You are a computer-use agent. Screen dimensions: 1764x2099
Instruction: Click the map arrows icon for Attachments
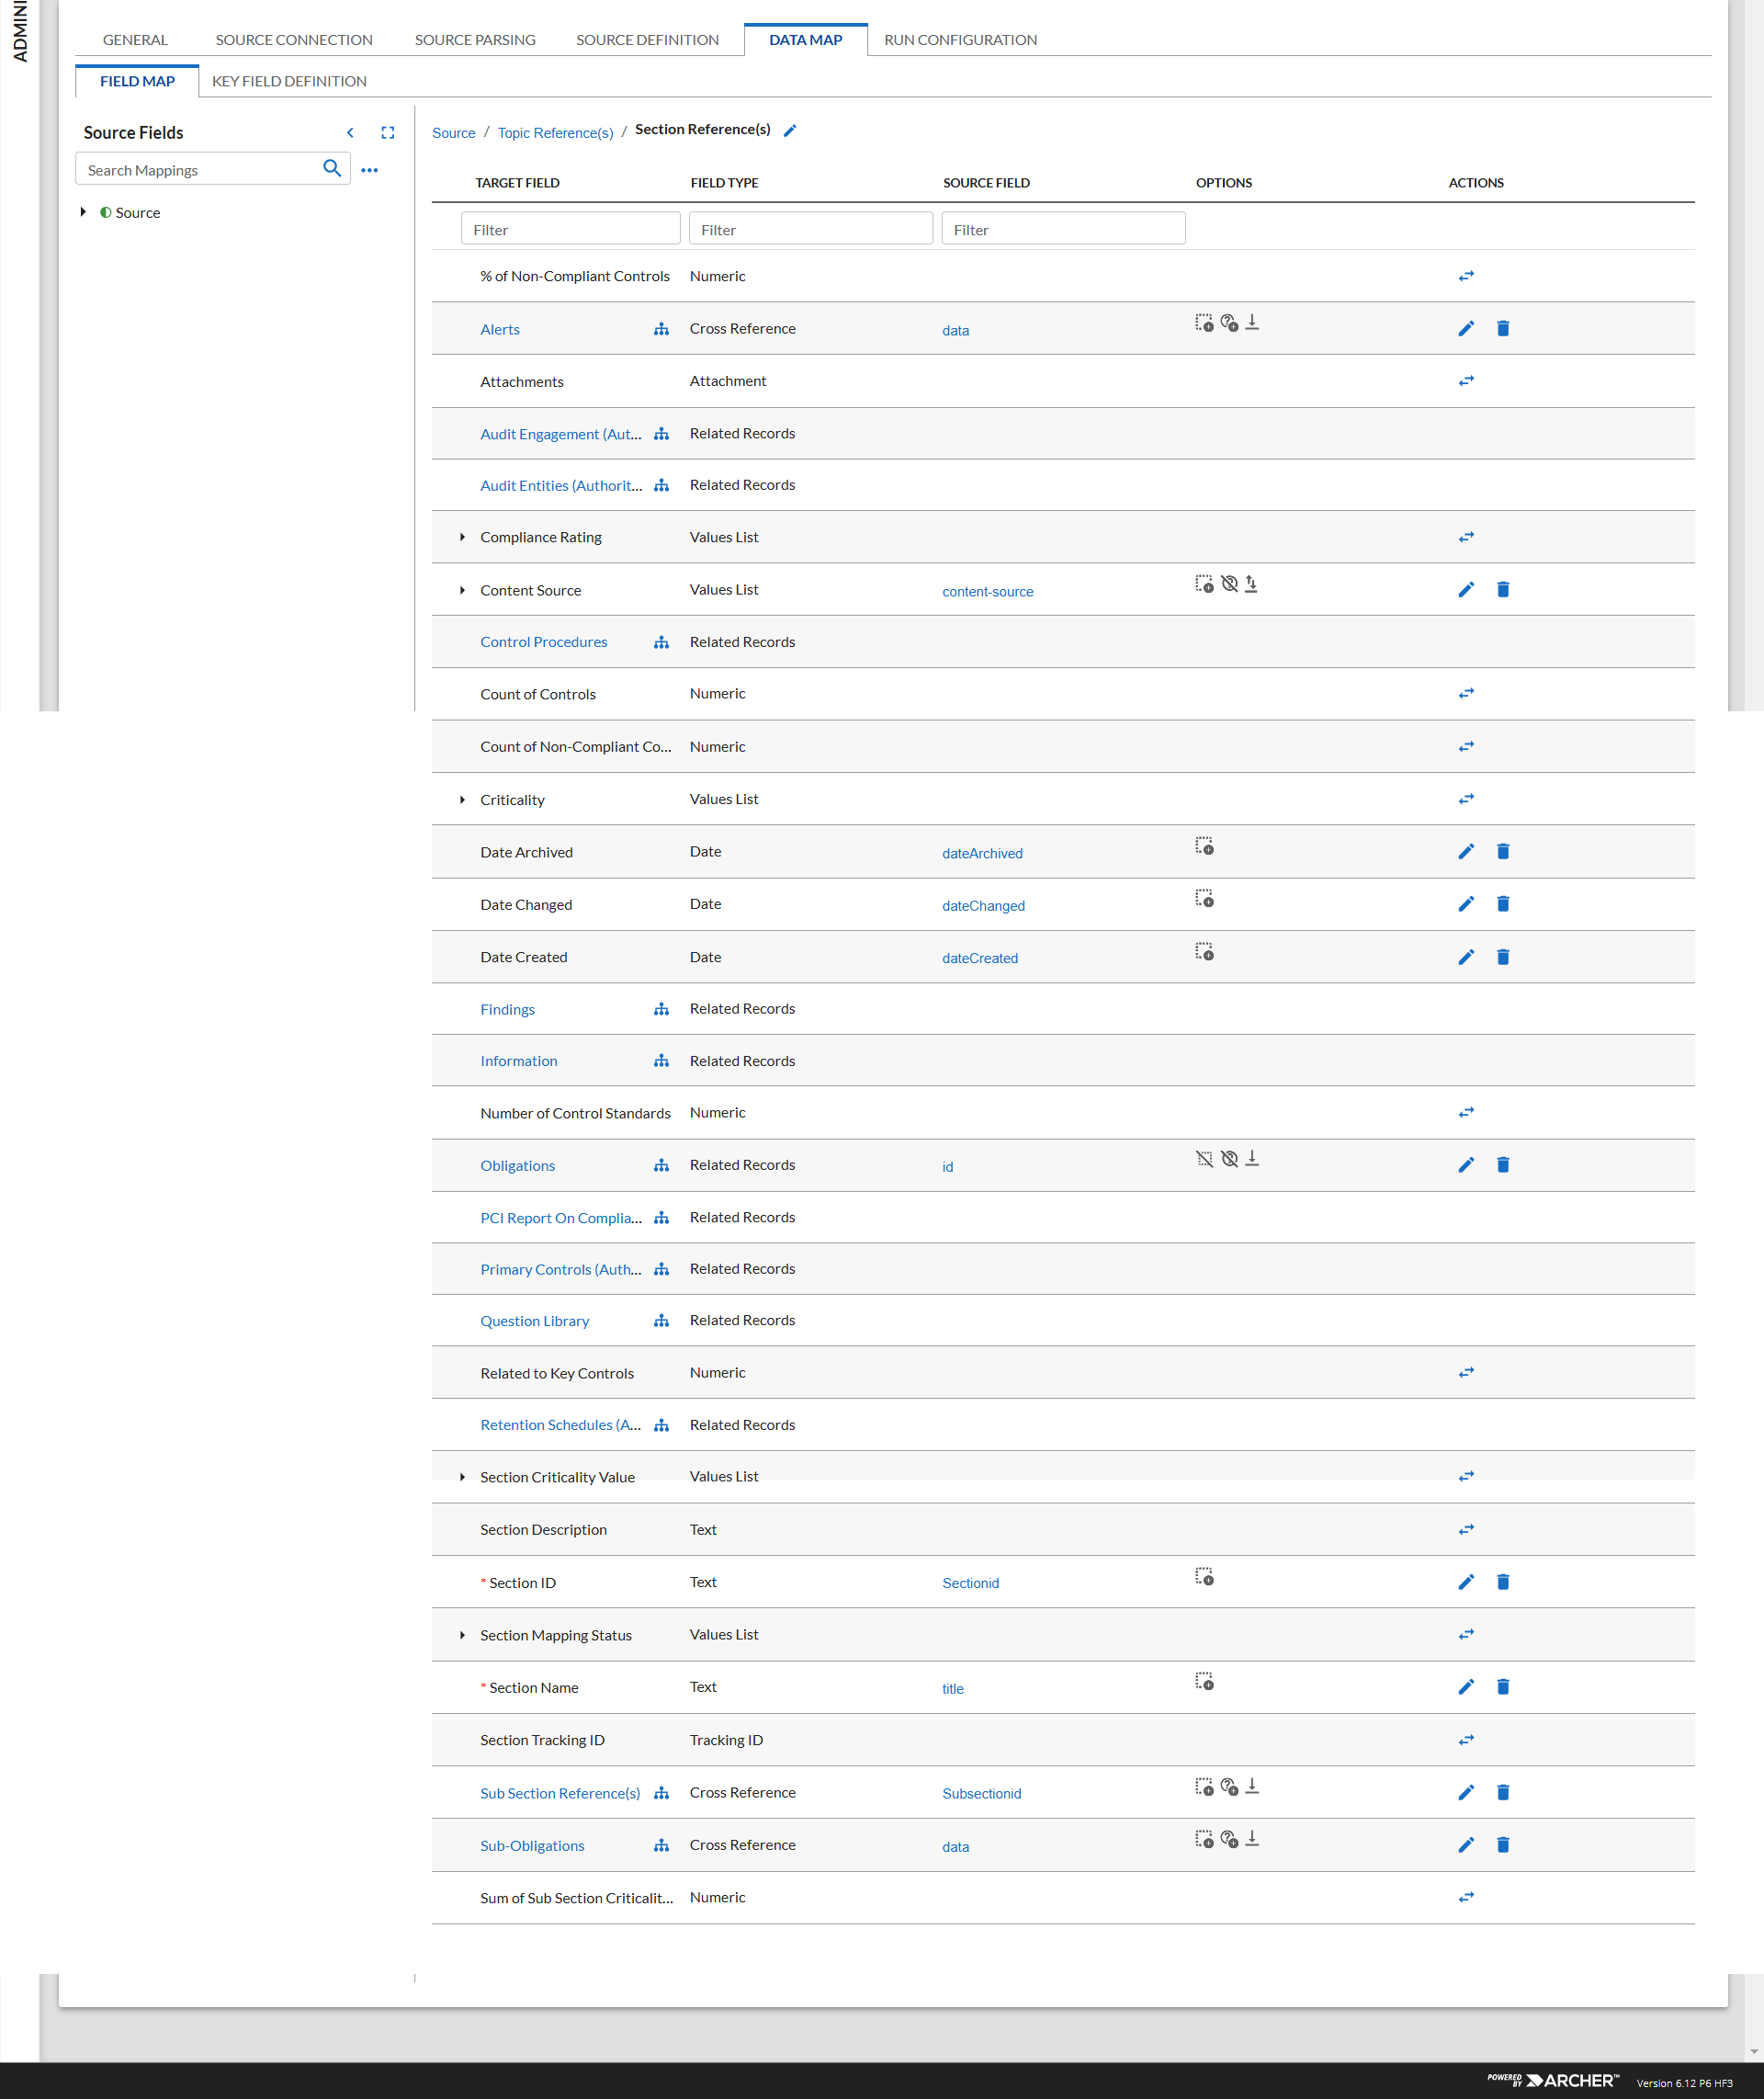pyautogui.click(x=1465, y=381)
